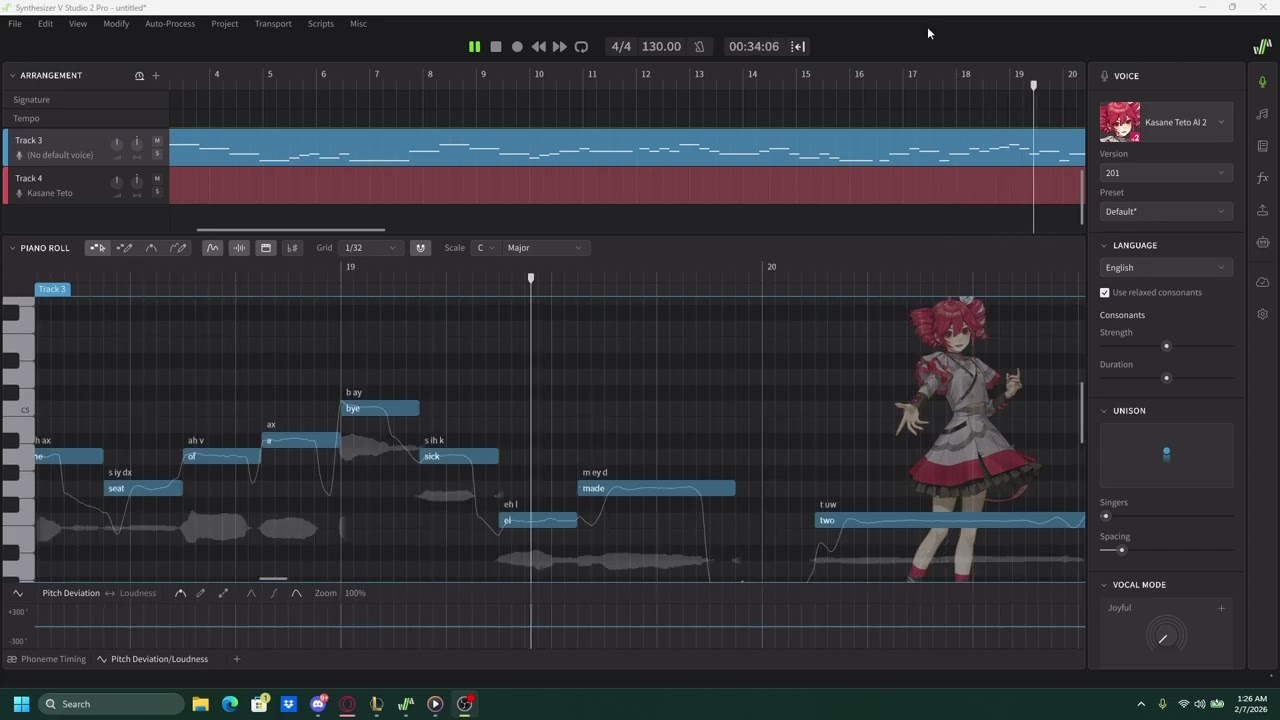Open the cloud panel in sidebar
1280x720 pixels.
click(x=1262, y=282)
